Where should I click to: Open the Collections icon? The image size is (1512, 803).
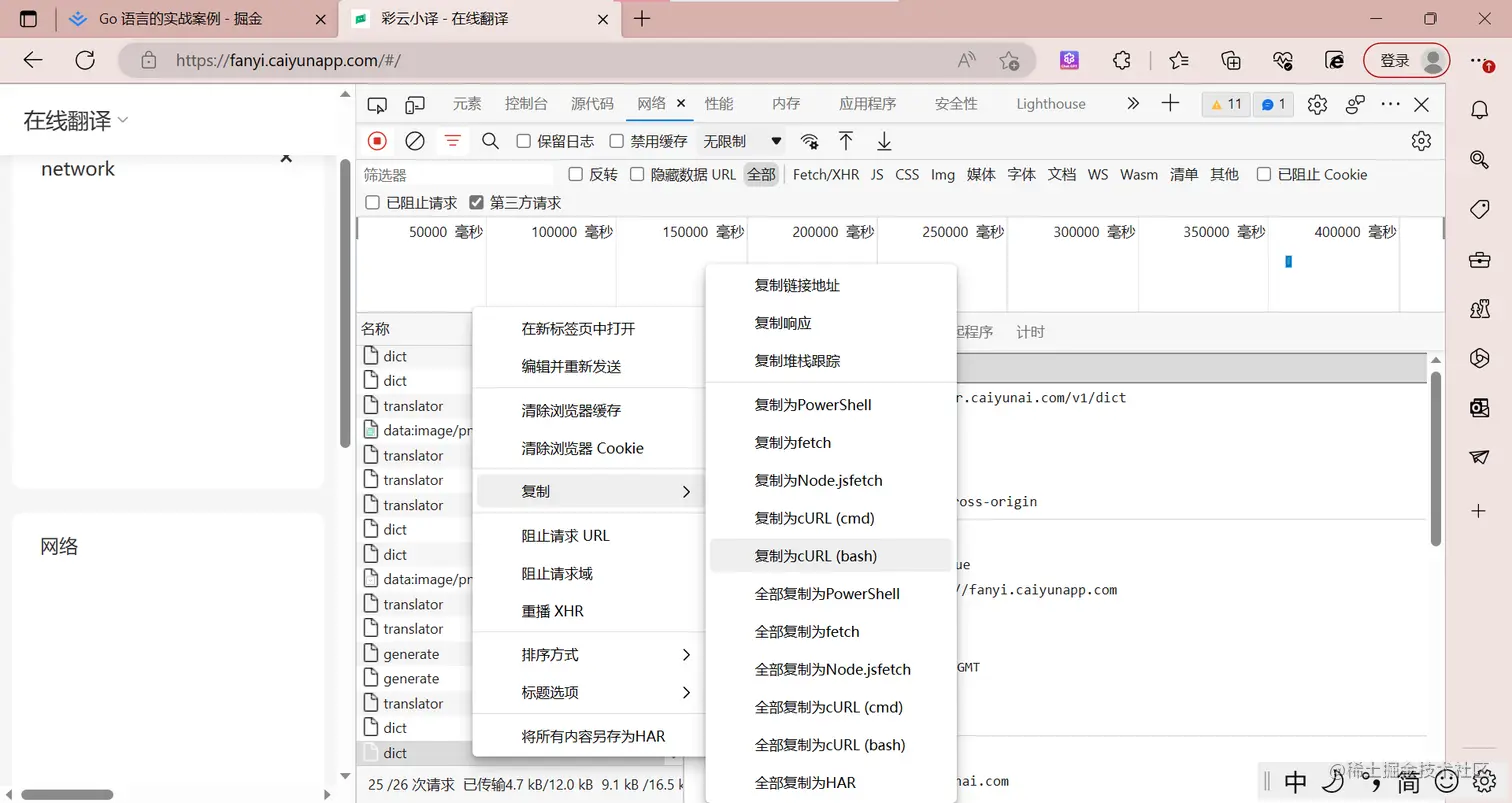(x=1231, y=60)
